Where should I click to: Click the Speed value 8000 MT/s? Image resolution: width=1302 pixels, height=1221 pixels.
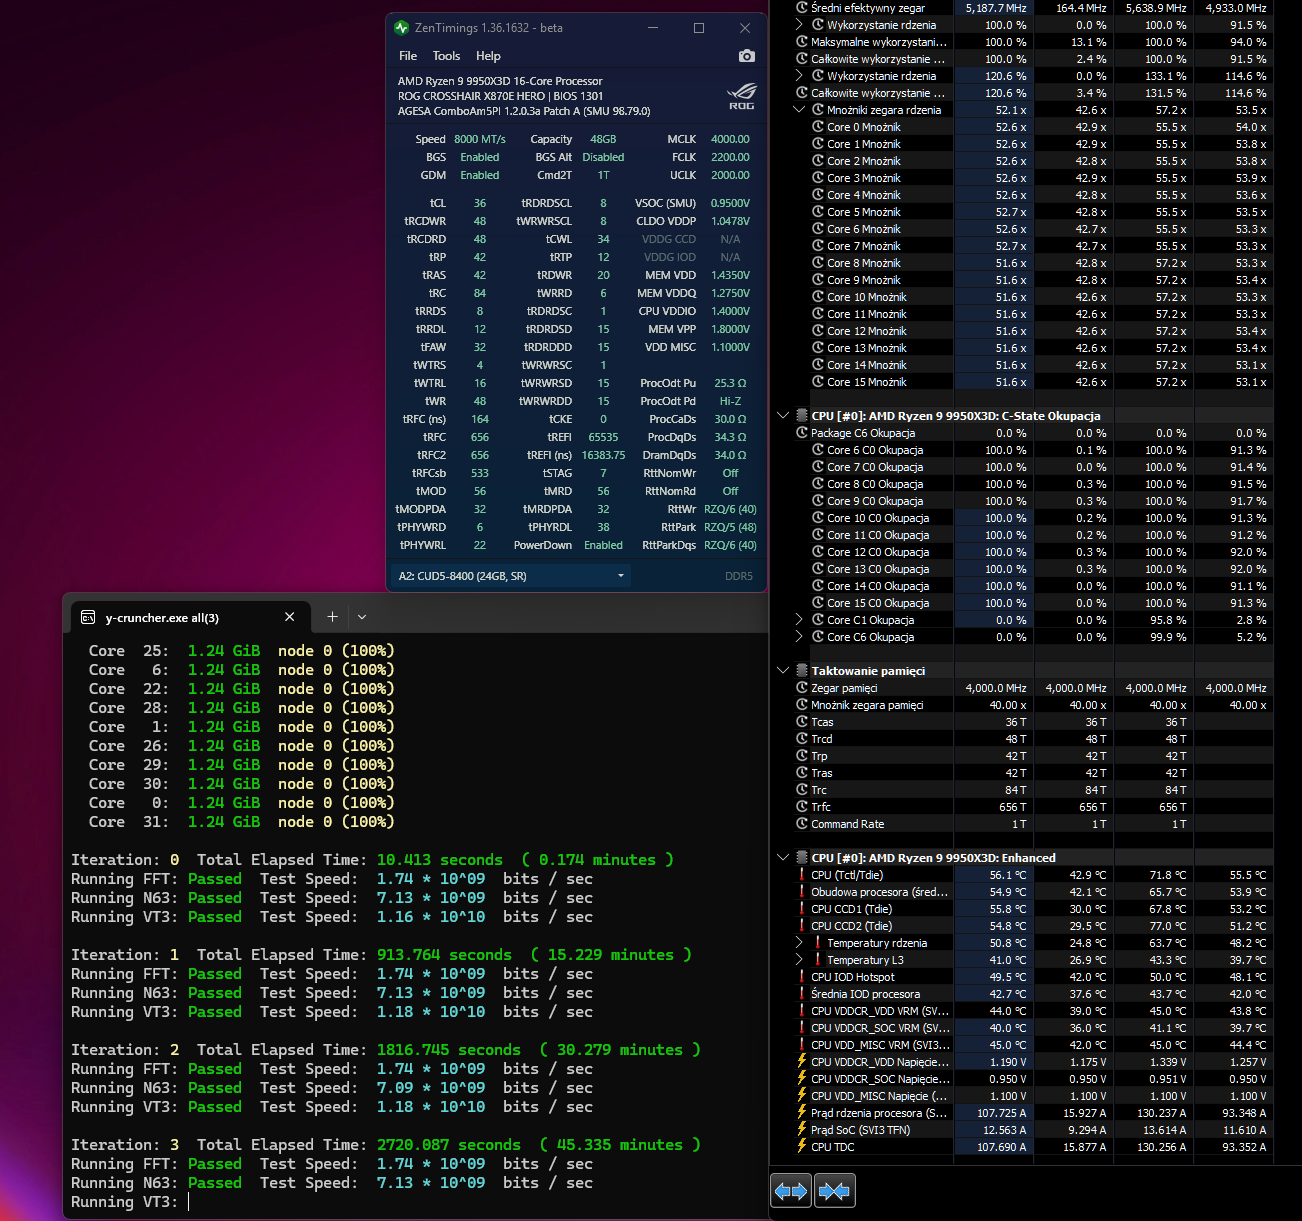(480, 139)
